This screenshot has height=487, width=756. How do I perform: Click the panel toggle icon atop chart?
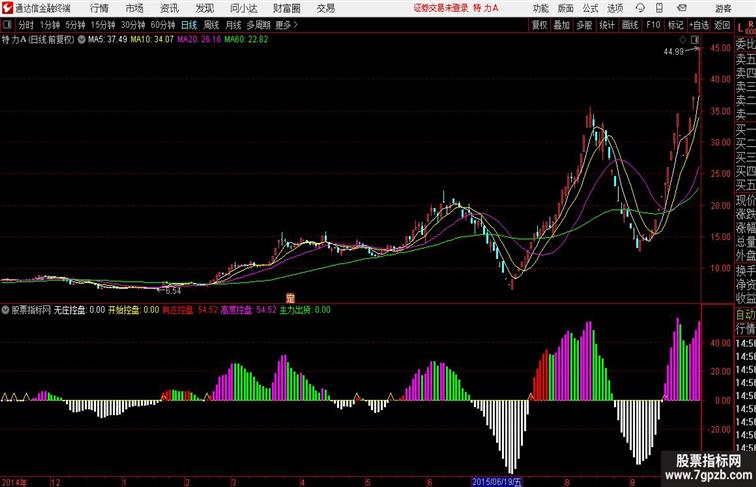(695, 40)
